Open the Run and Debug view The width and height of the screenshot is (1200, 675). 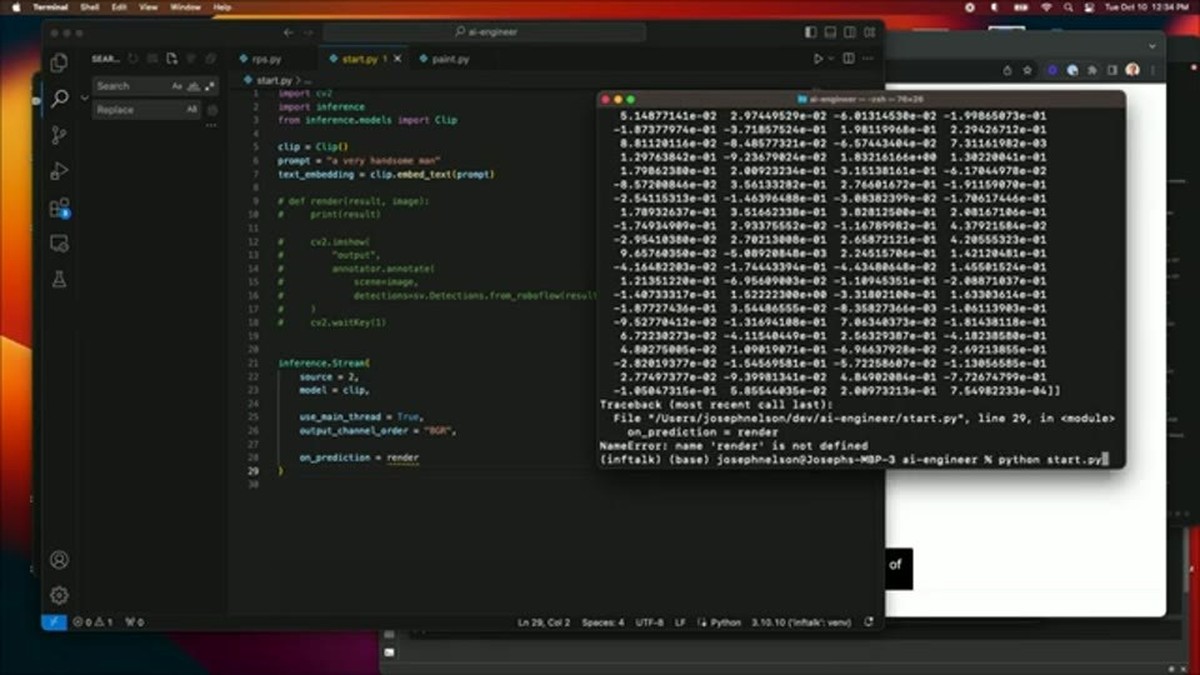pyautogui.click(x=59, y=171)
